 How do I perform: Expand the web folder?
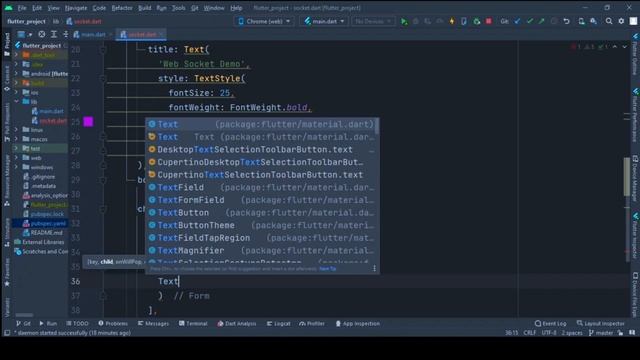16,158
